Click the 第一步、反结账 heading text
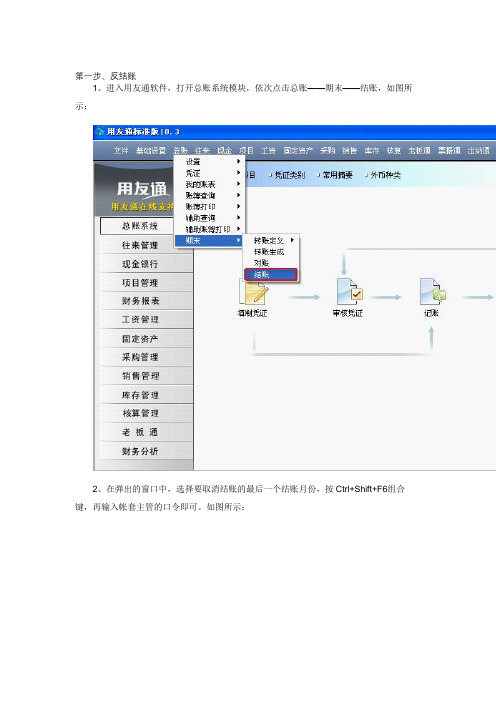Image resolution: width=496 pixels, height=702 pixels. (x=105, y=76)
